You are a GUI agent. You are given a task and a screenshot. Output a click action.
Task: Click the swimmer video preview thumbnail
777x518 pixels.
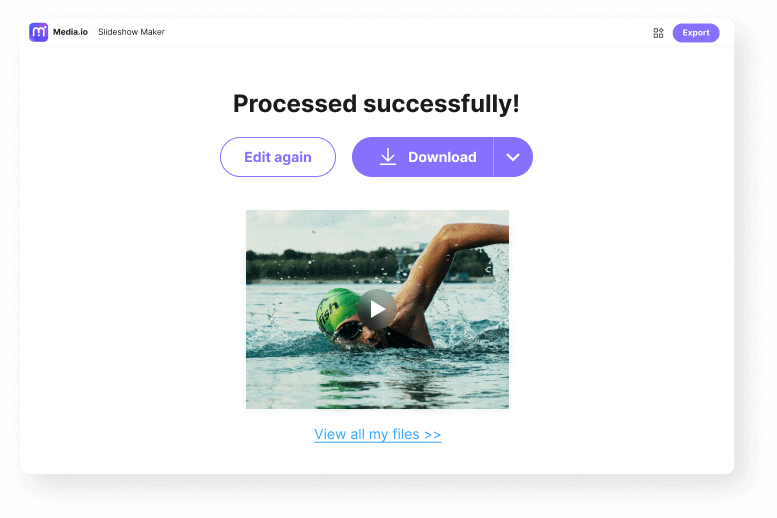377,309
